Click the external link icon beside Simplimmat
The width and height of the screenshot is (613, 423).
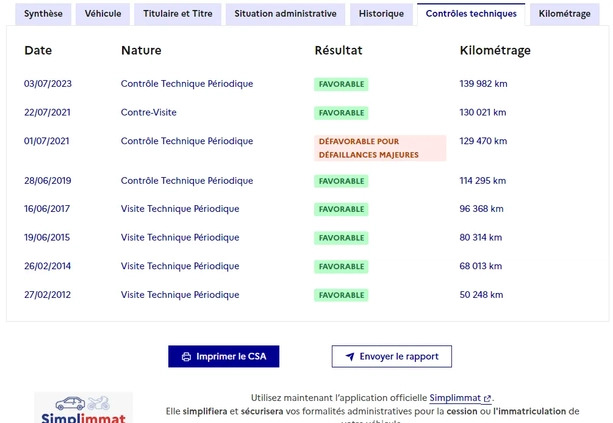pyautogui.click(x=487, y=398)
